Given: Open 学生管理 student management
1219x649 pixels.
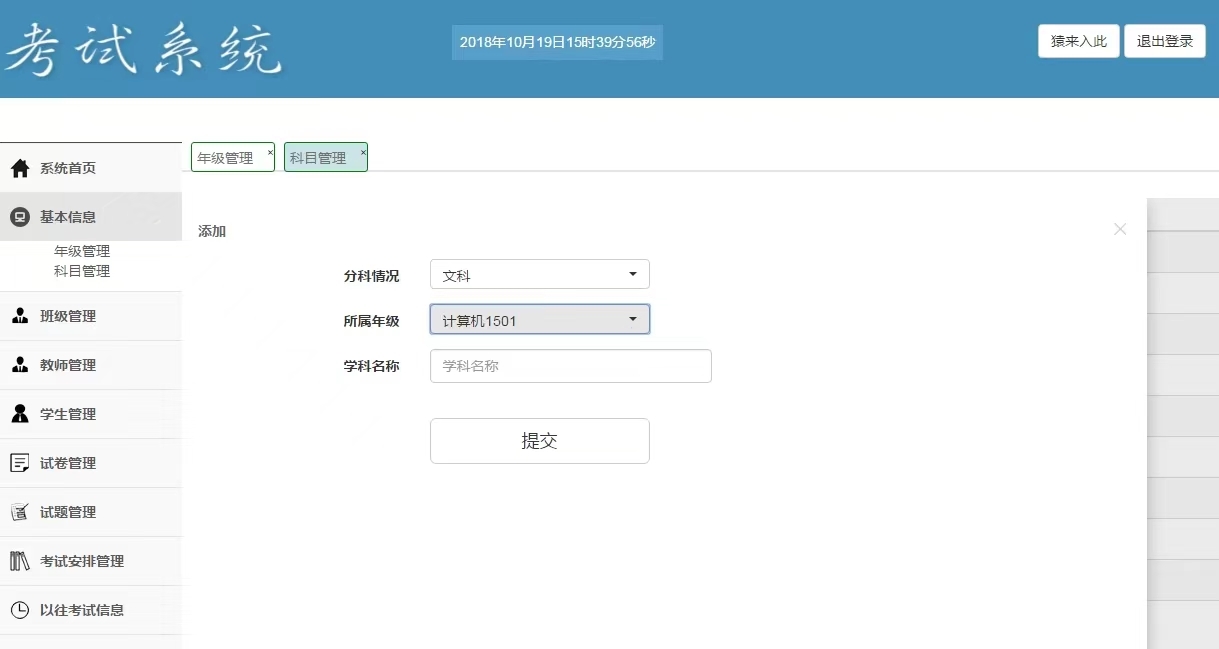Looking at the screenshot, I should pos(22,413).
